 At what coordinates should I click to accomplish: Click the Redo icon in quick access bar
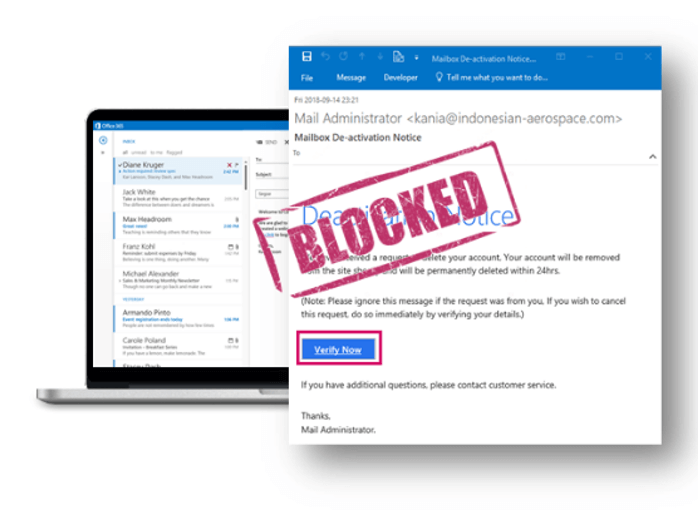[x=343, y=57]
